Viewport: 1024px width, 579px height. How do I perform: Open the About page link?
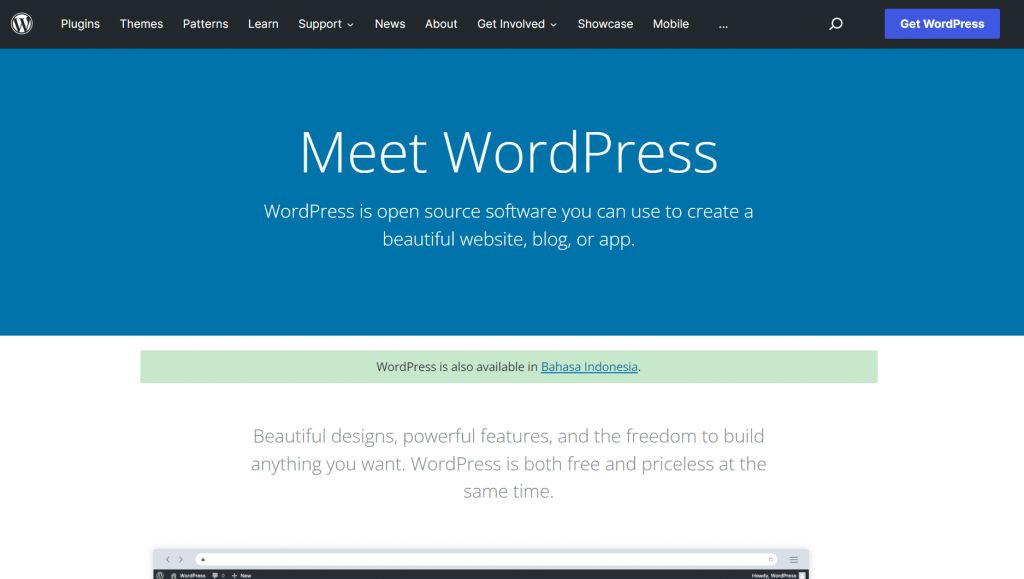pos(441,24)
